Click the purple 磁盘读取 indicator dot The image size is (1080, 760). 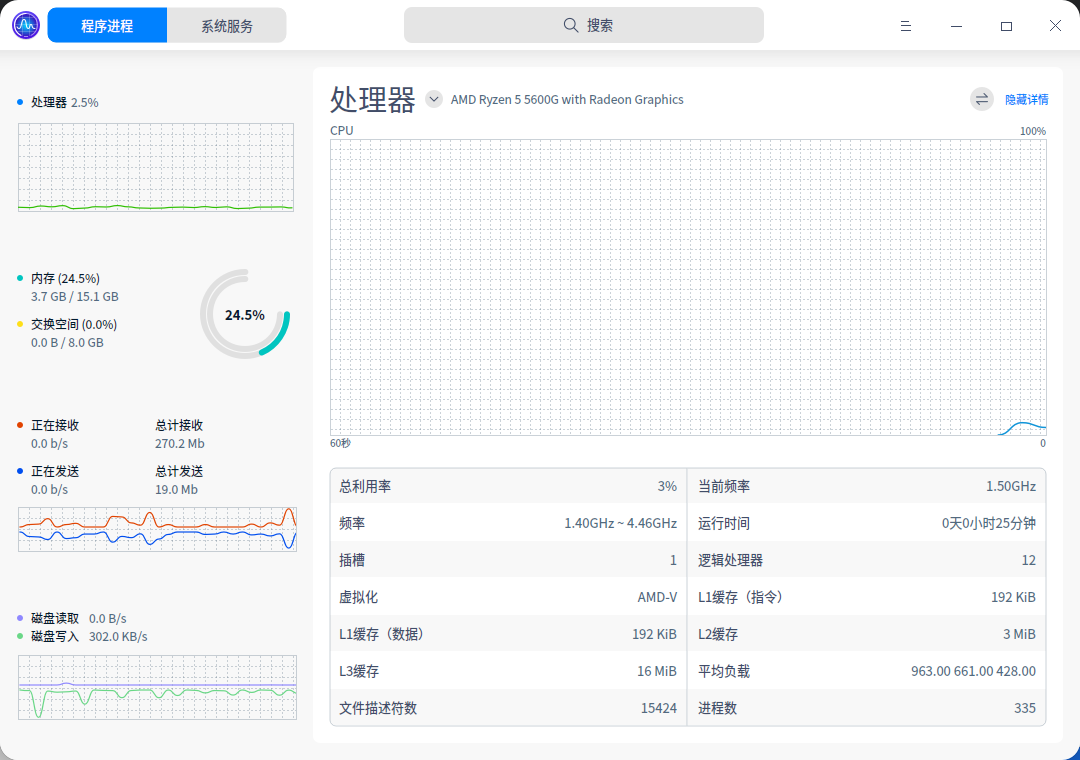click(x=17, y=618)
